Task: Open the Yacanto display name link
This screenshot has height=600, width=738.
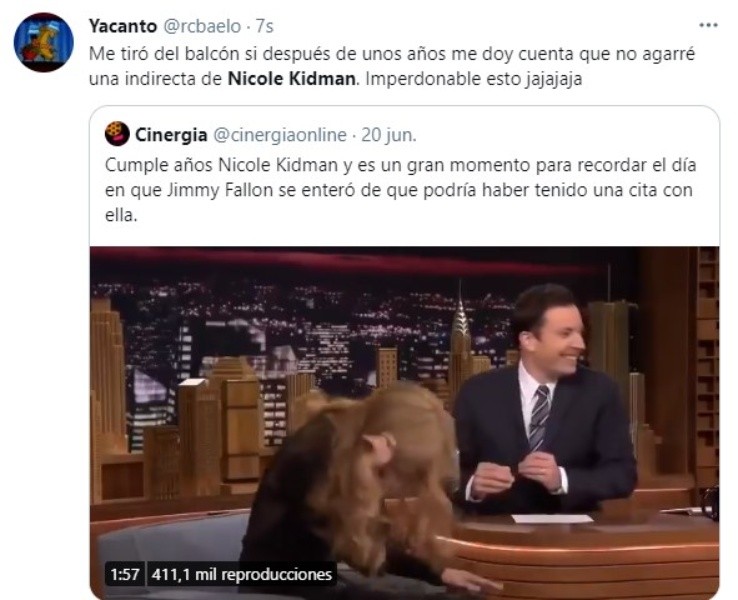Action: 123,26
